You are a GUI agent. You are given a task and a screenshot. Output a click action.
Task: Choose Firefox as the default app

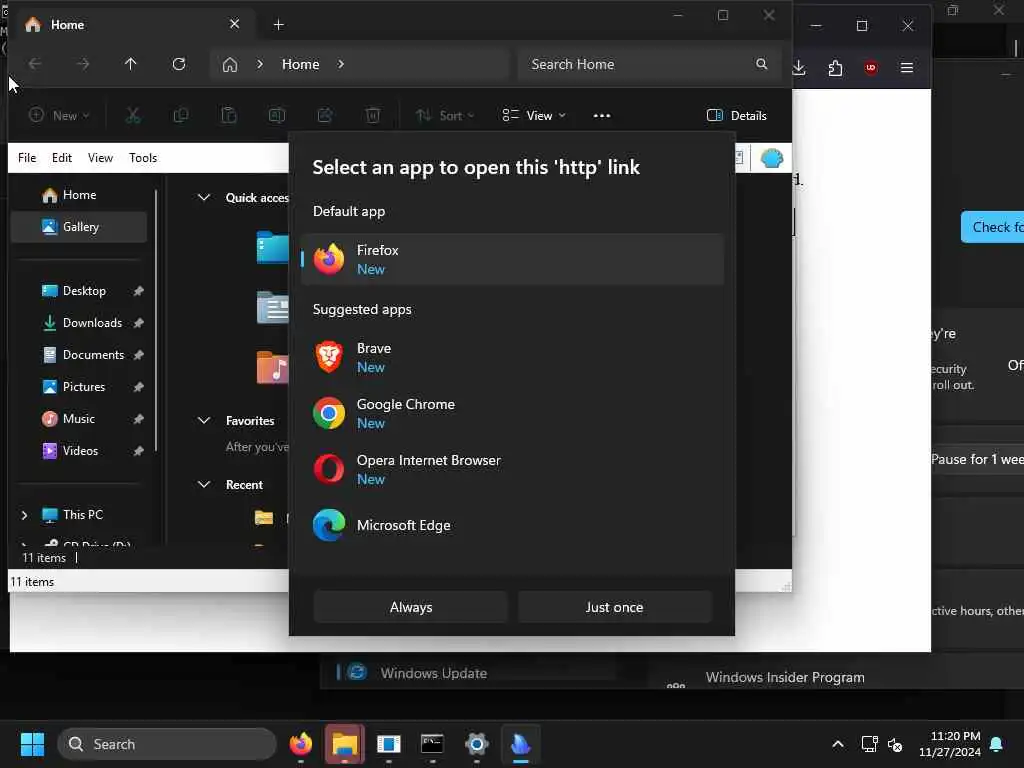coord(512,259)
